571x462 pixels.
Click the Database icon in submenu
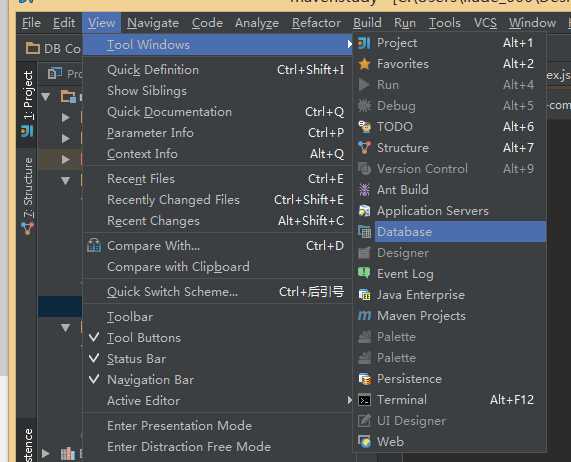pos(364,232)
